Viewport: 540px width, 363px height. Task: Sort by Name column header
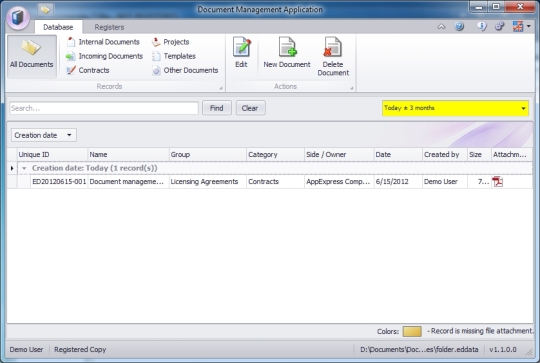(128, 155)
